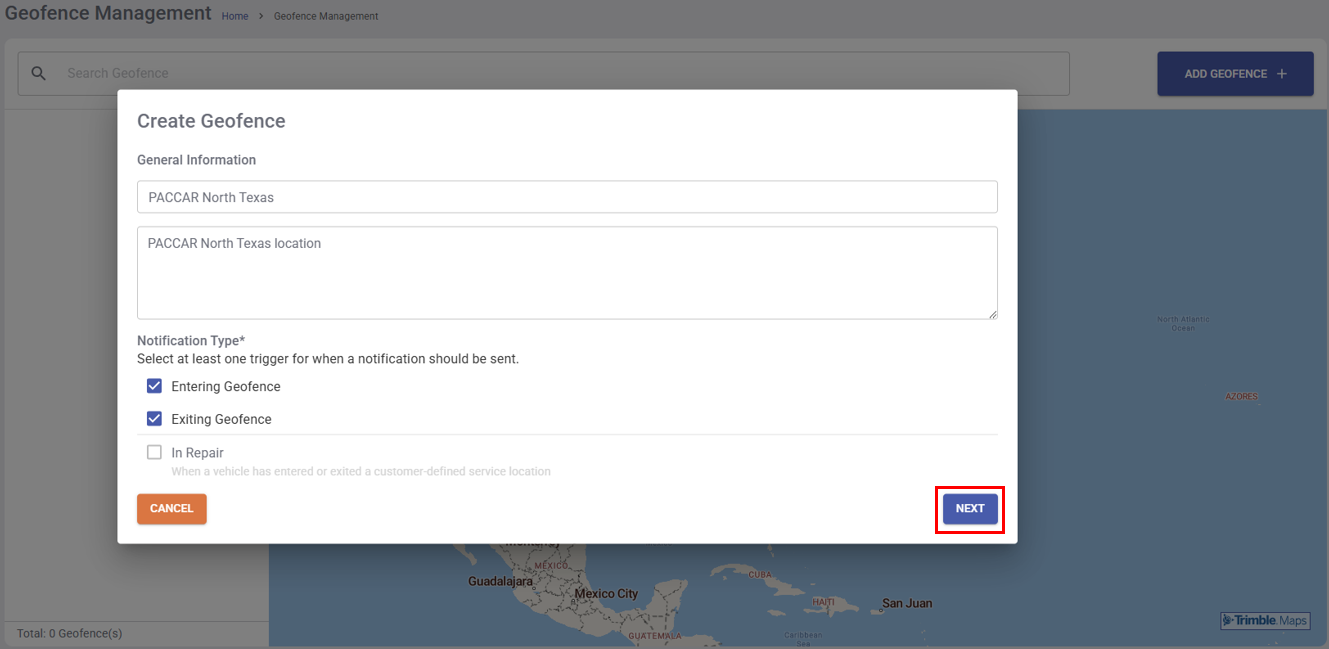Click the Search Geofence input
This screenshot has width=1329, height=649.
(x=560, y=73)
